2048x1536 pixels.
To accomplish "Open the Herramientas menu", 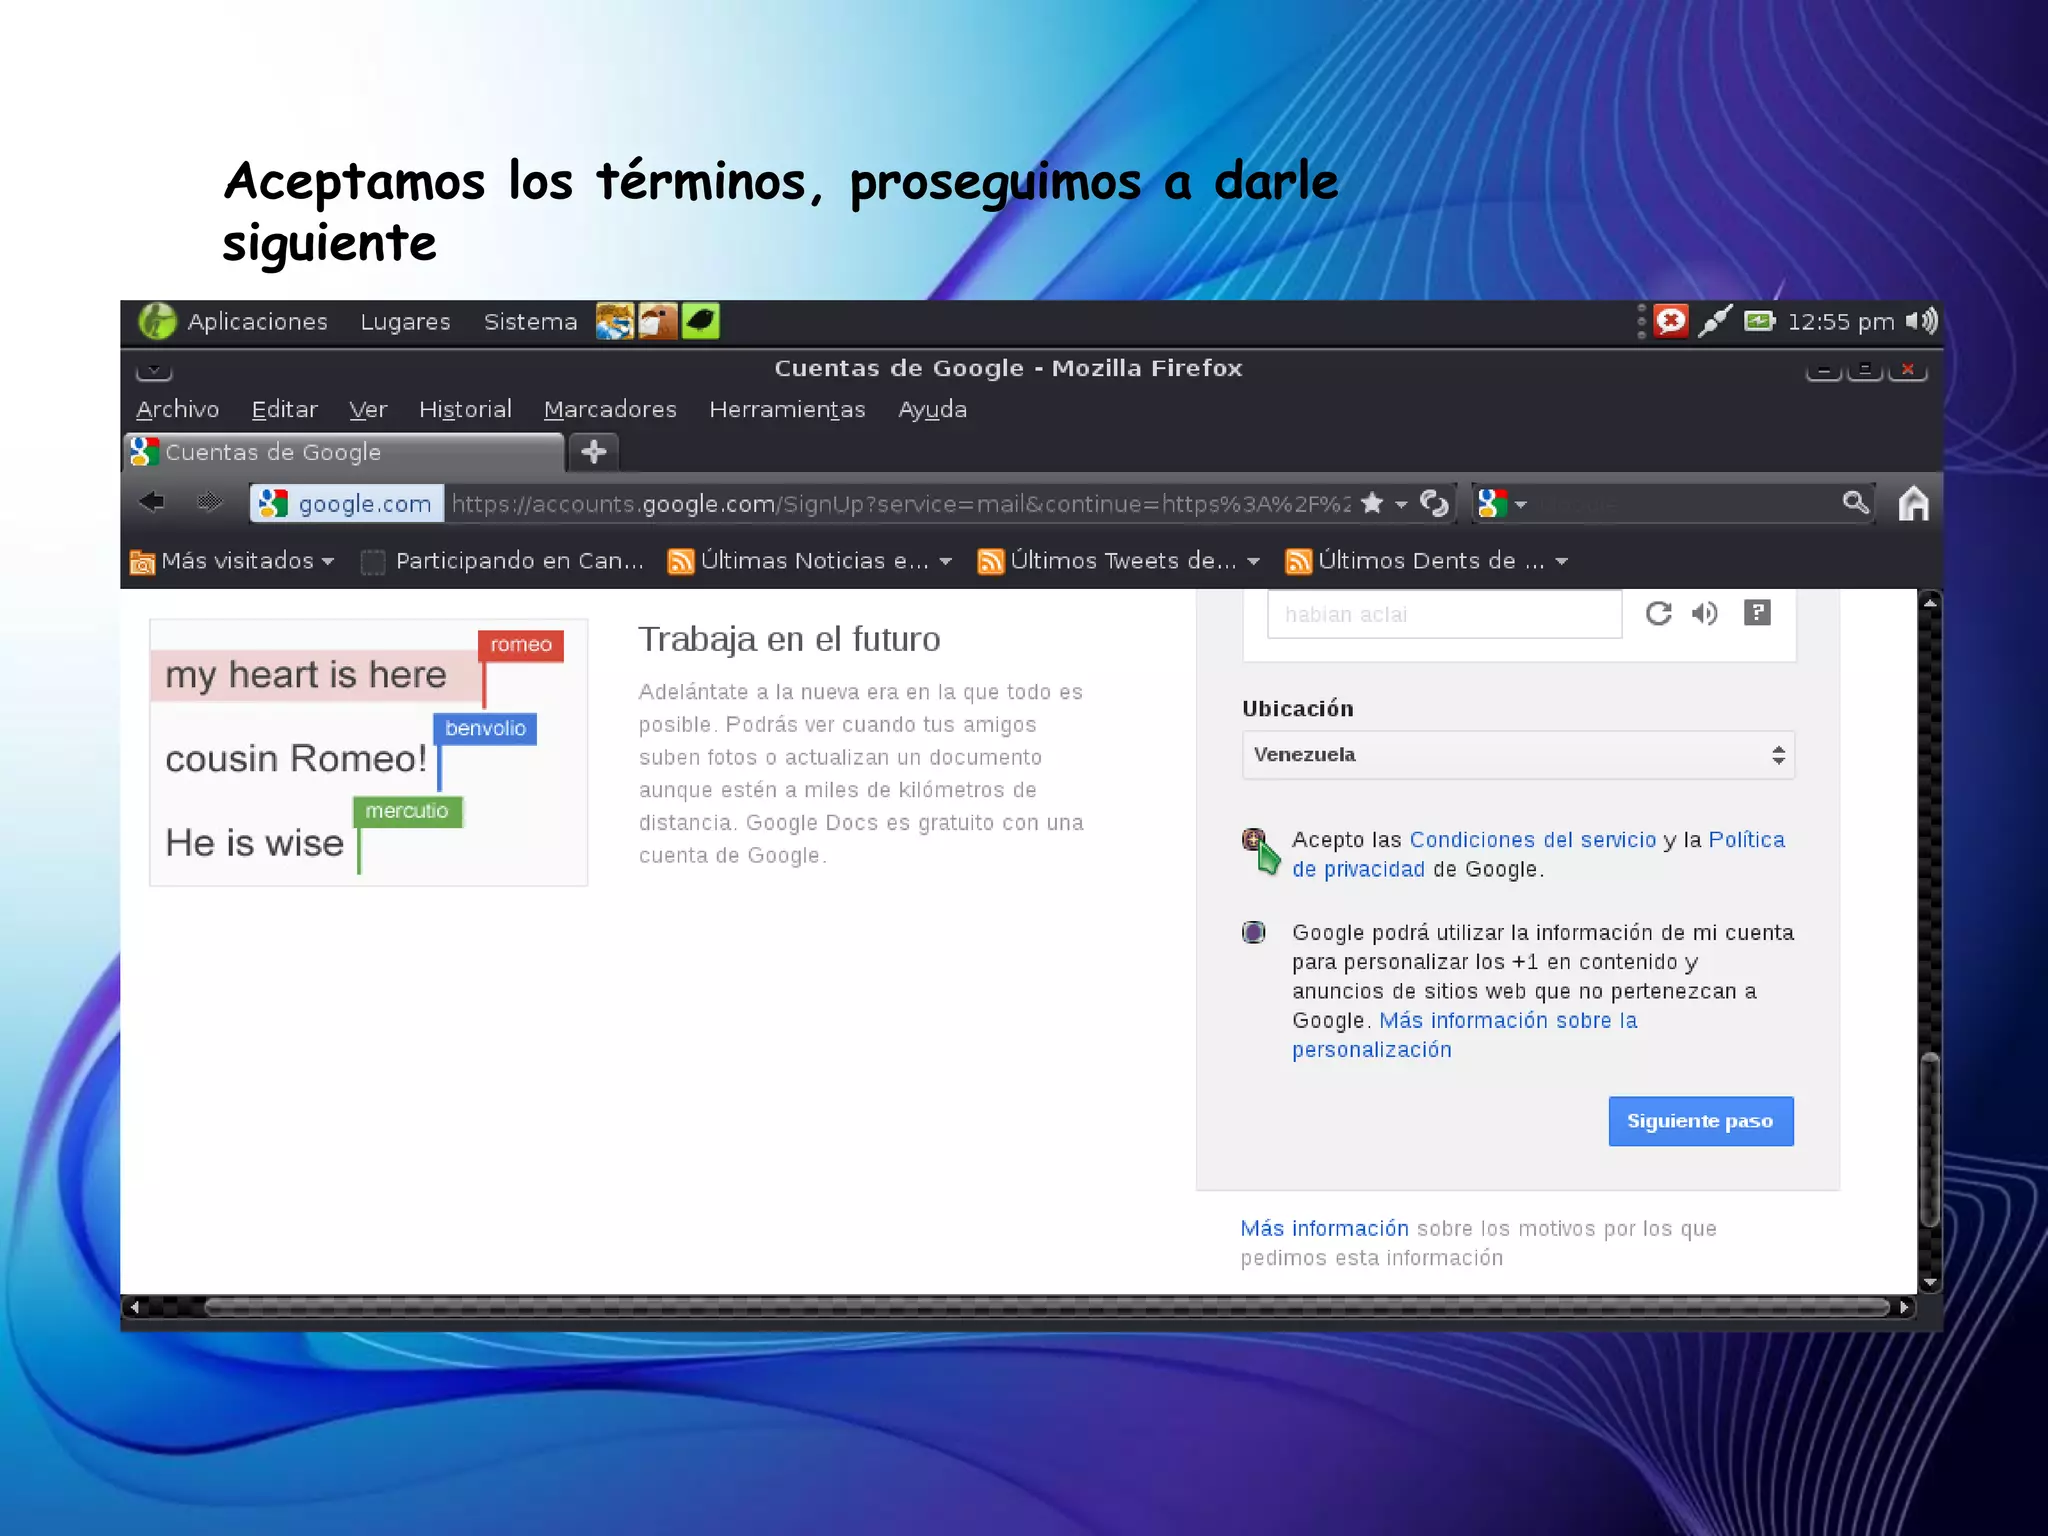I will [x=787, y=409].
